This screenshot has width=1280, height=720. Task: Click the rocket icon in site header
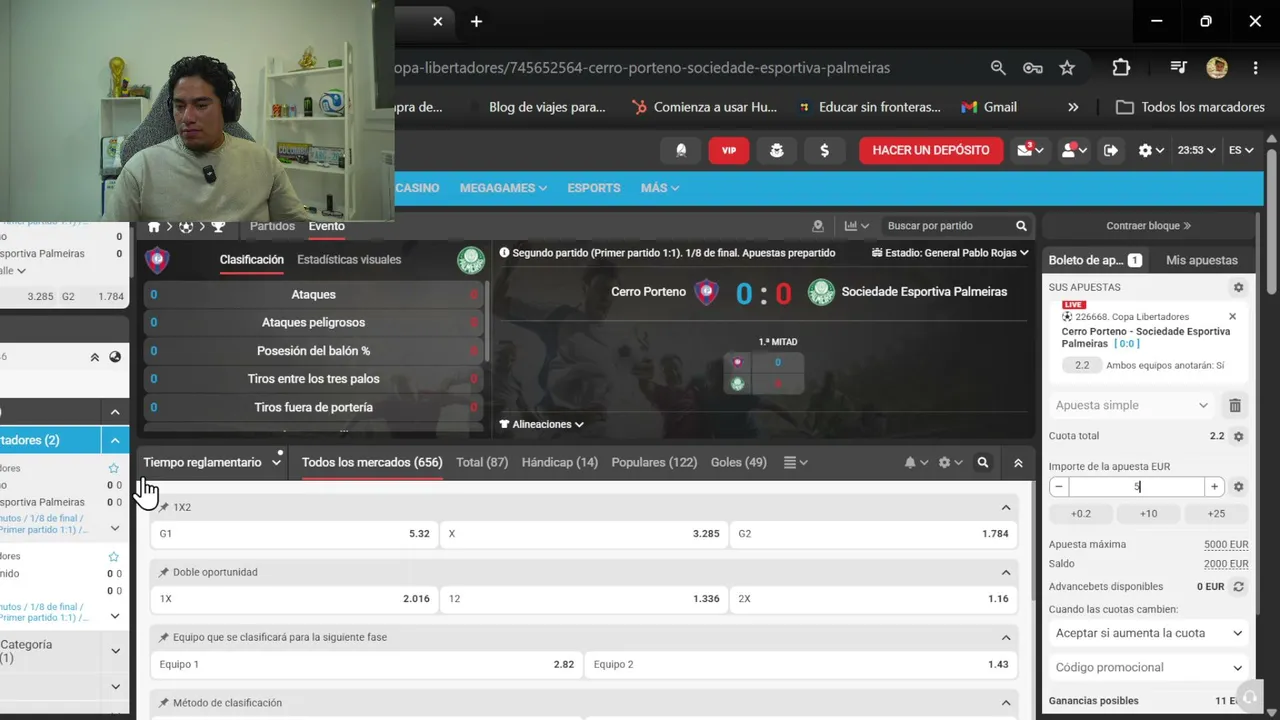pyautogui.click(x=681, y=150)
